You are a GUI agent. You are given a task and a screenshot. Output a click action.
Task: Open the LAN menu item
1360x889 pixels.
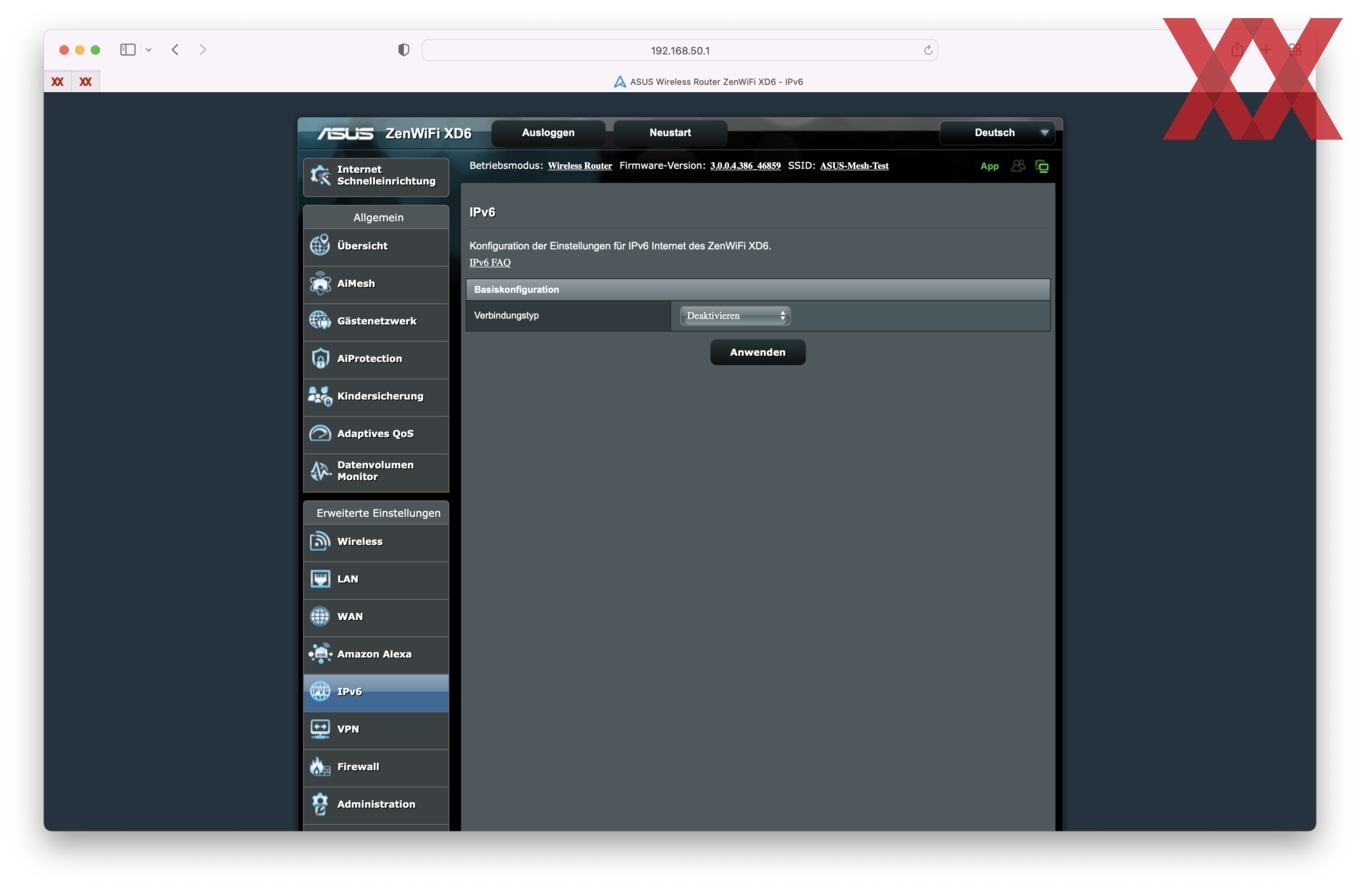376,580
